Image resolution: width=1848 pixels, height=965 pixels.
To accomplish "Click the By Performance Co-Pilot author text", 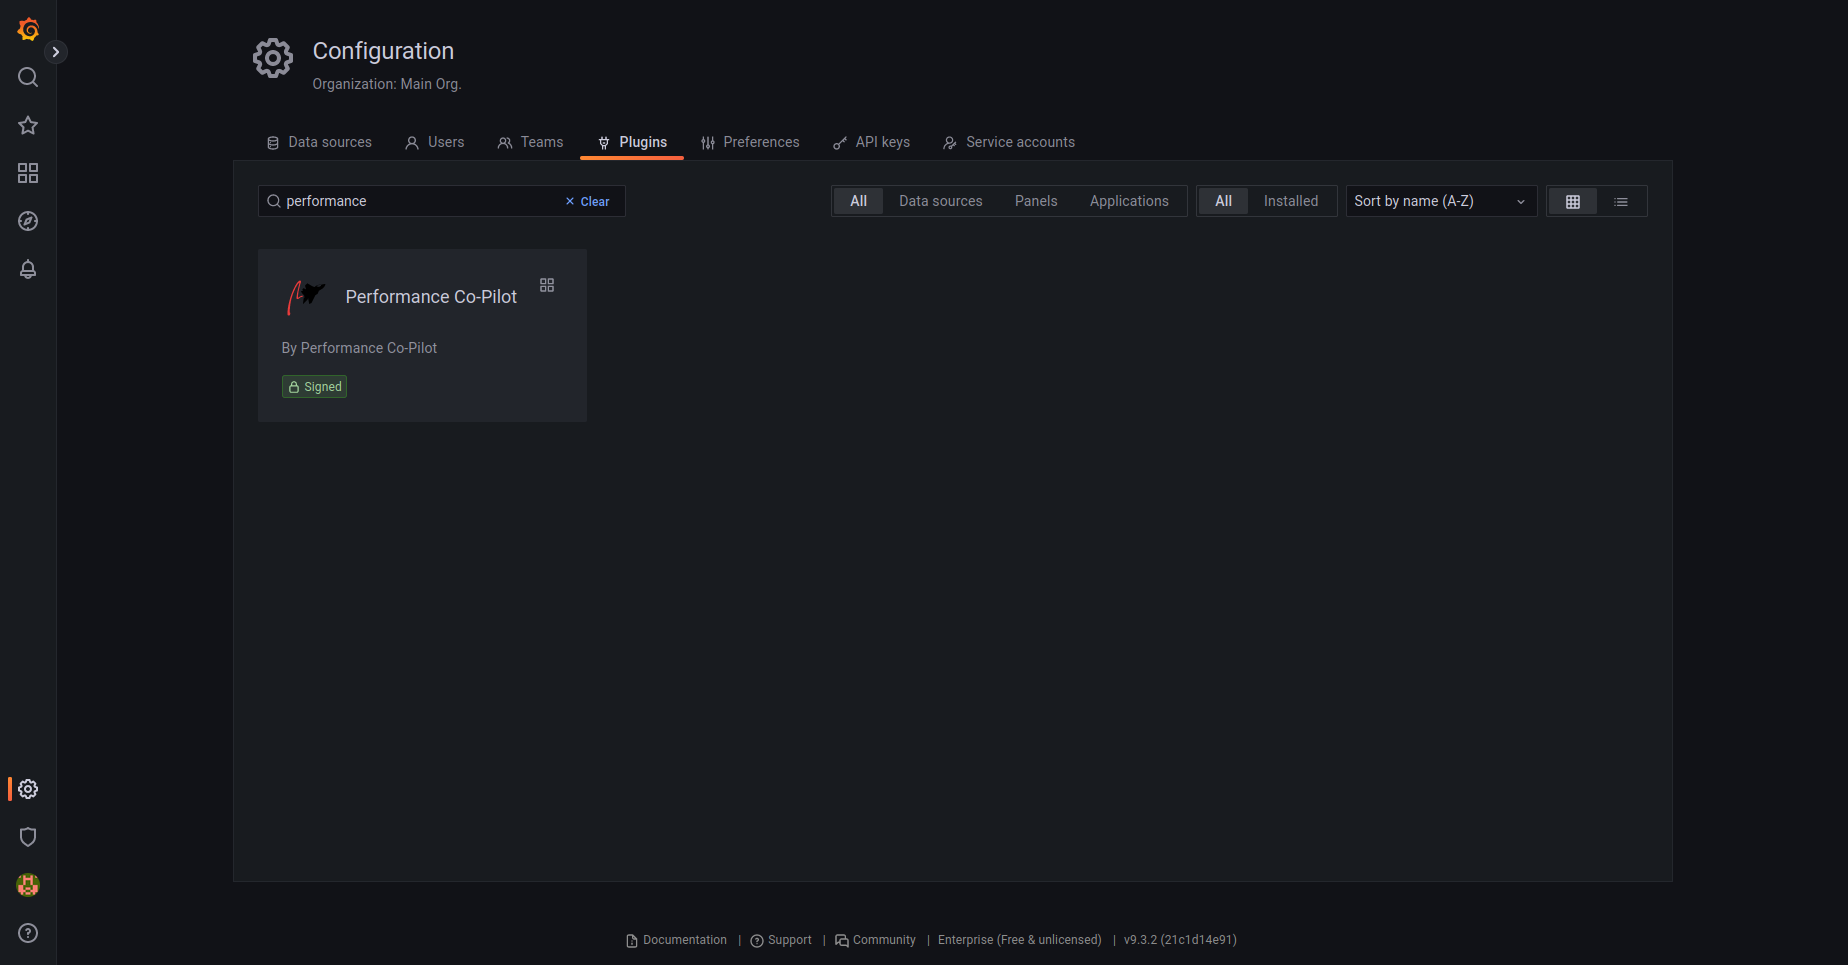I will pos(360,348).
